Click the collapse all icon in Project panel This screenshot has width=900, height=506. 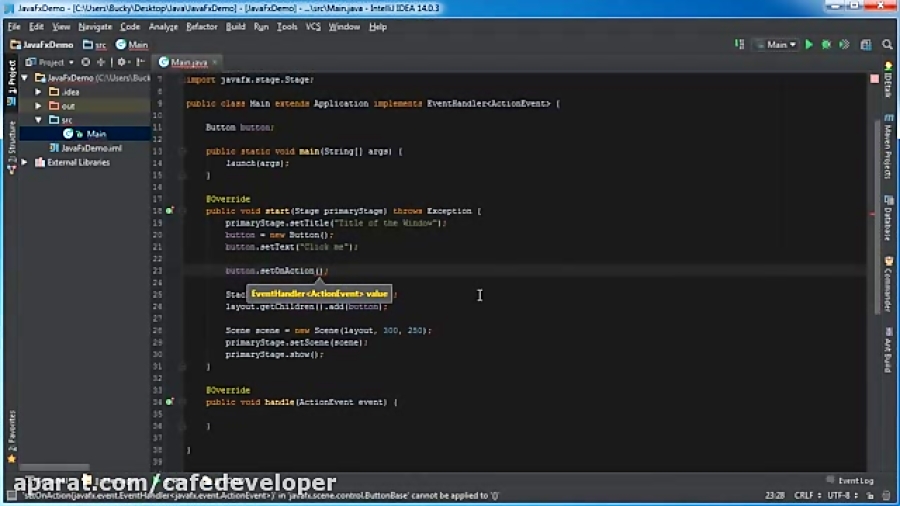[x=101, y=62]
